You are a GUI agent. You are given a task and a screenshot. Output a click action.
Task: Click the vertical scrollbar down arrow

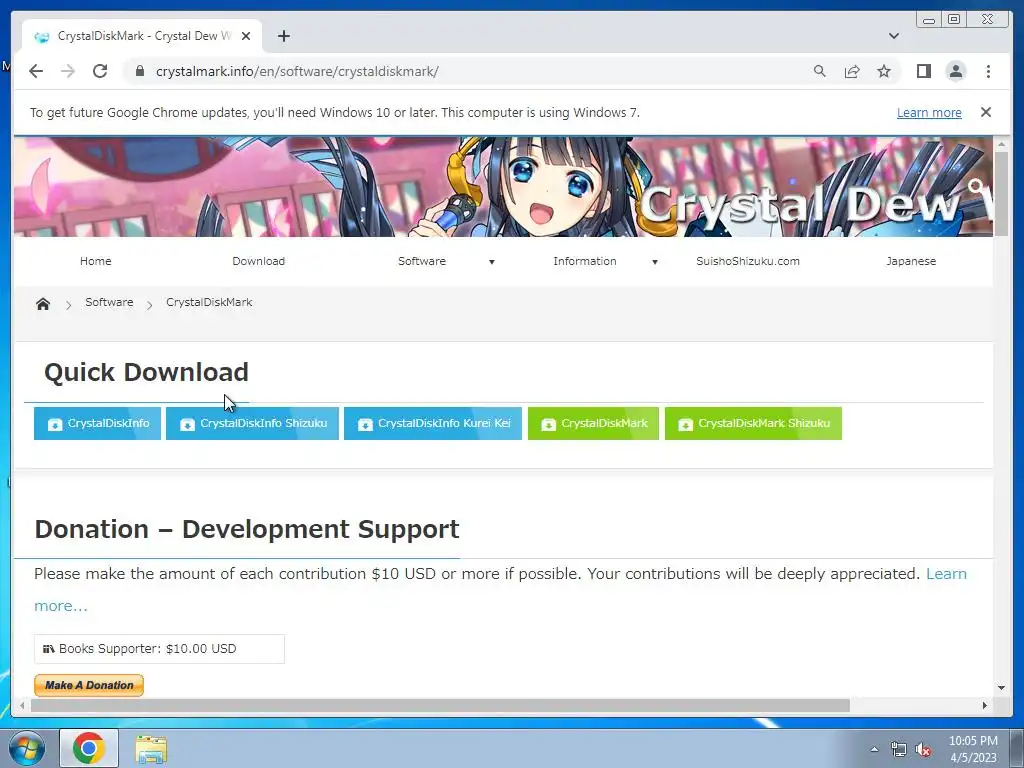tap(1001, 687)
